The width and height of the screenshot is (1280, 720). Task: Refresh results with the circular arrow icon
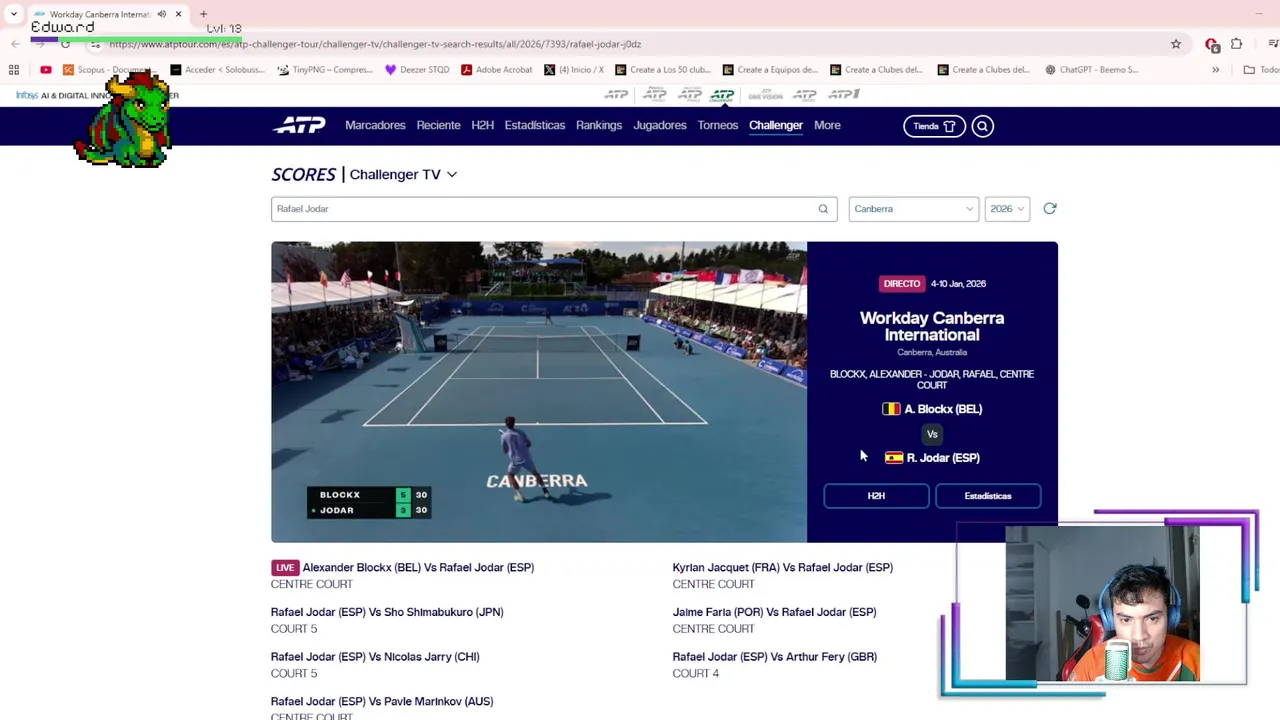1049,208
